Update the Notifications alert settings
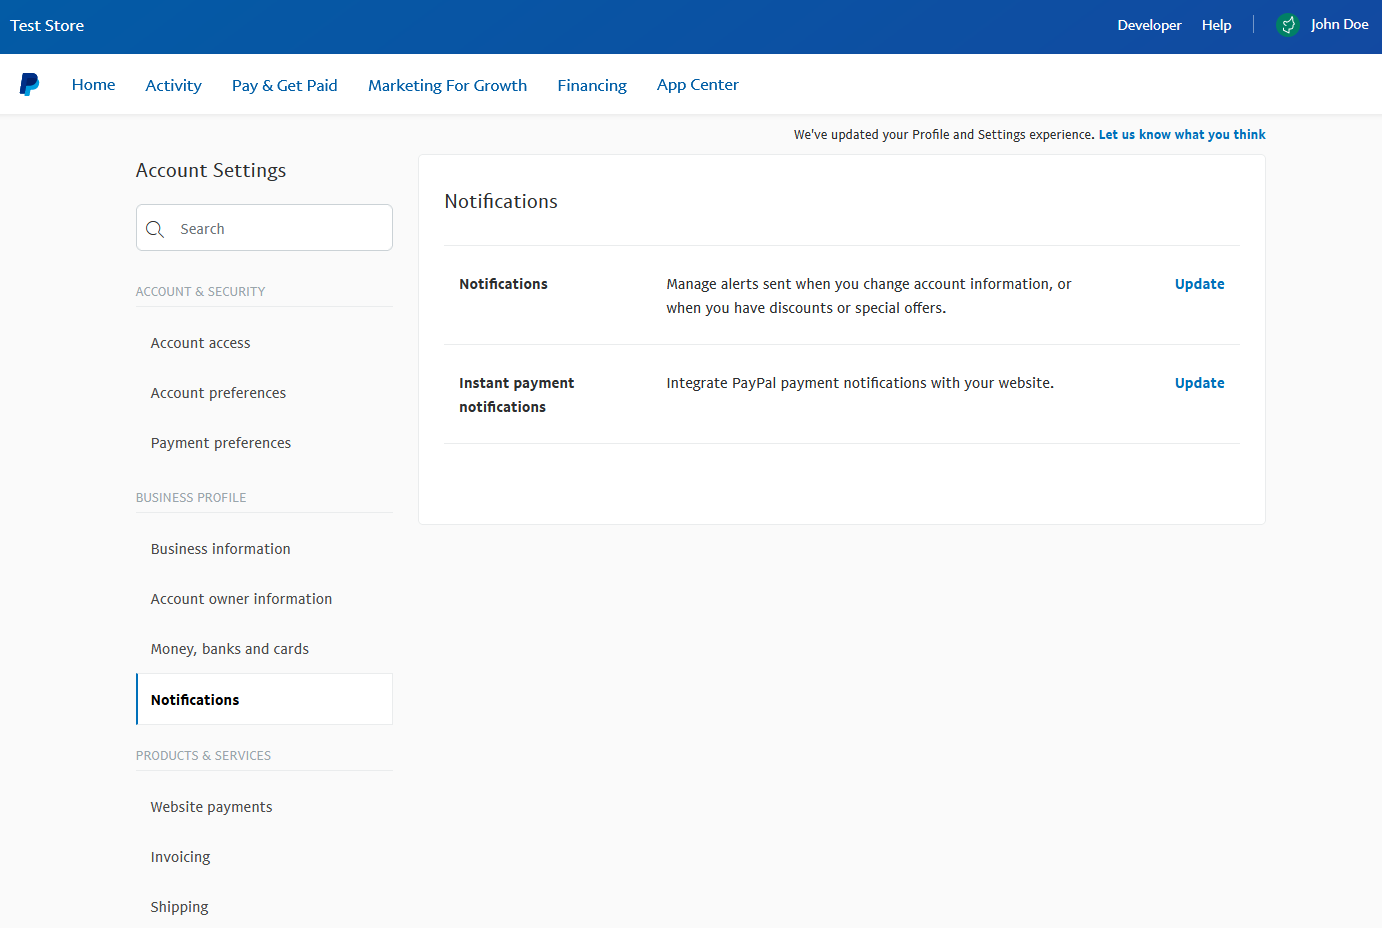 (x=1199, y=284)
